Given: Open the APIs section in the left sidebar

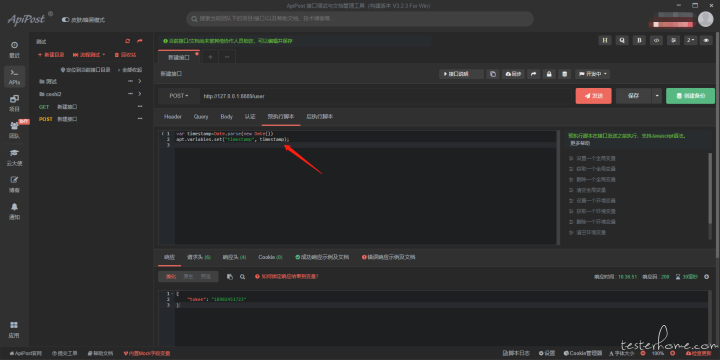Looking at the screenshot, I should tap(14, 77).
